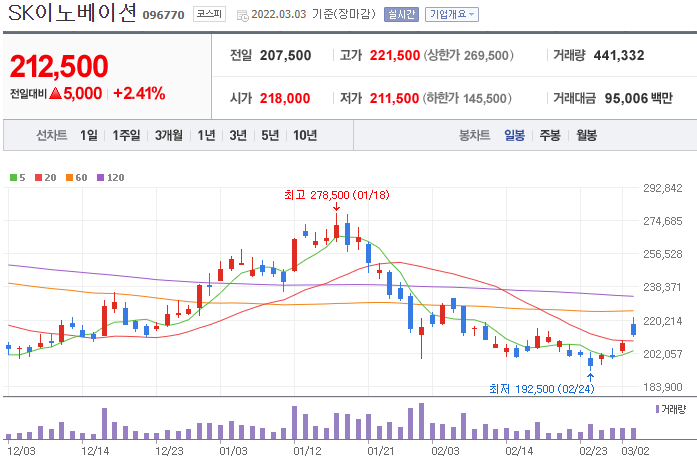
Task: Click the calendar clock icon beside the date
Action: point(243,16)
